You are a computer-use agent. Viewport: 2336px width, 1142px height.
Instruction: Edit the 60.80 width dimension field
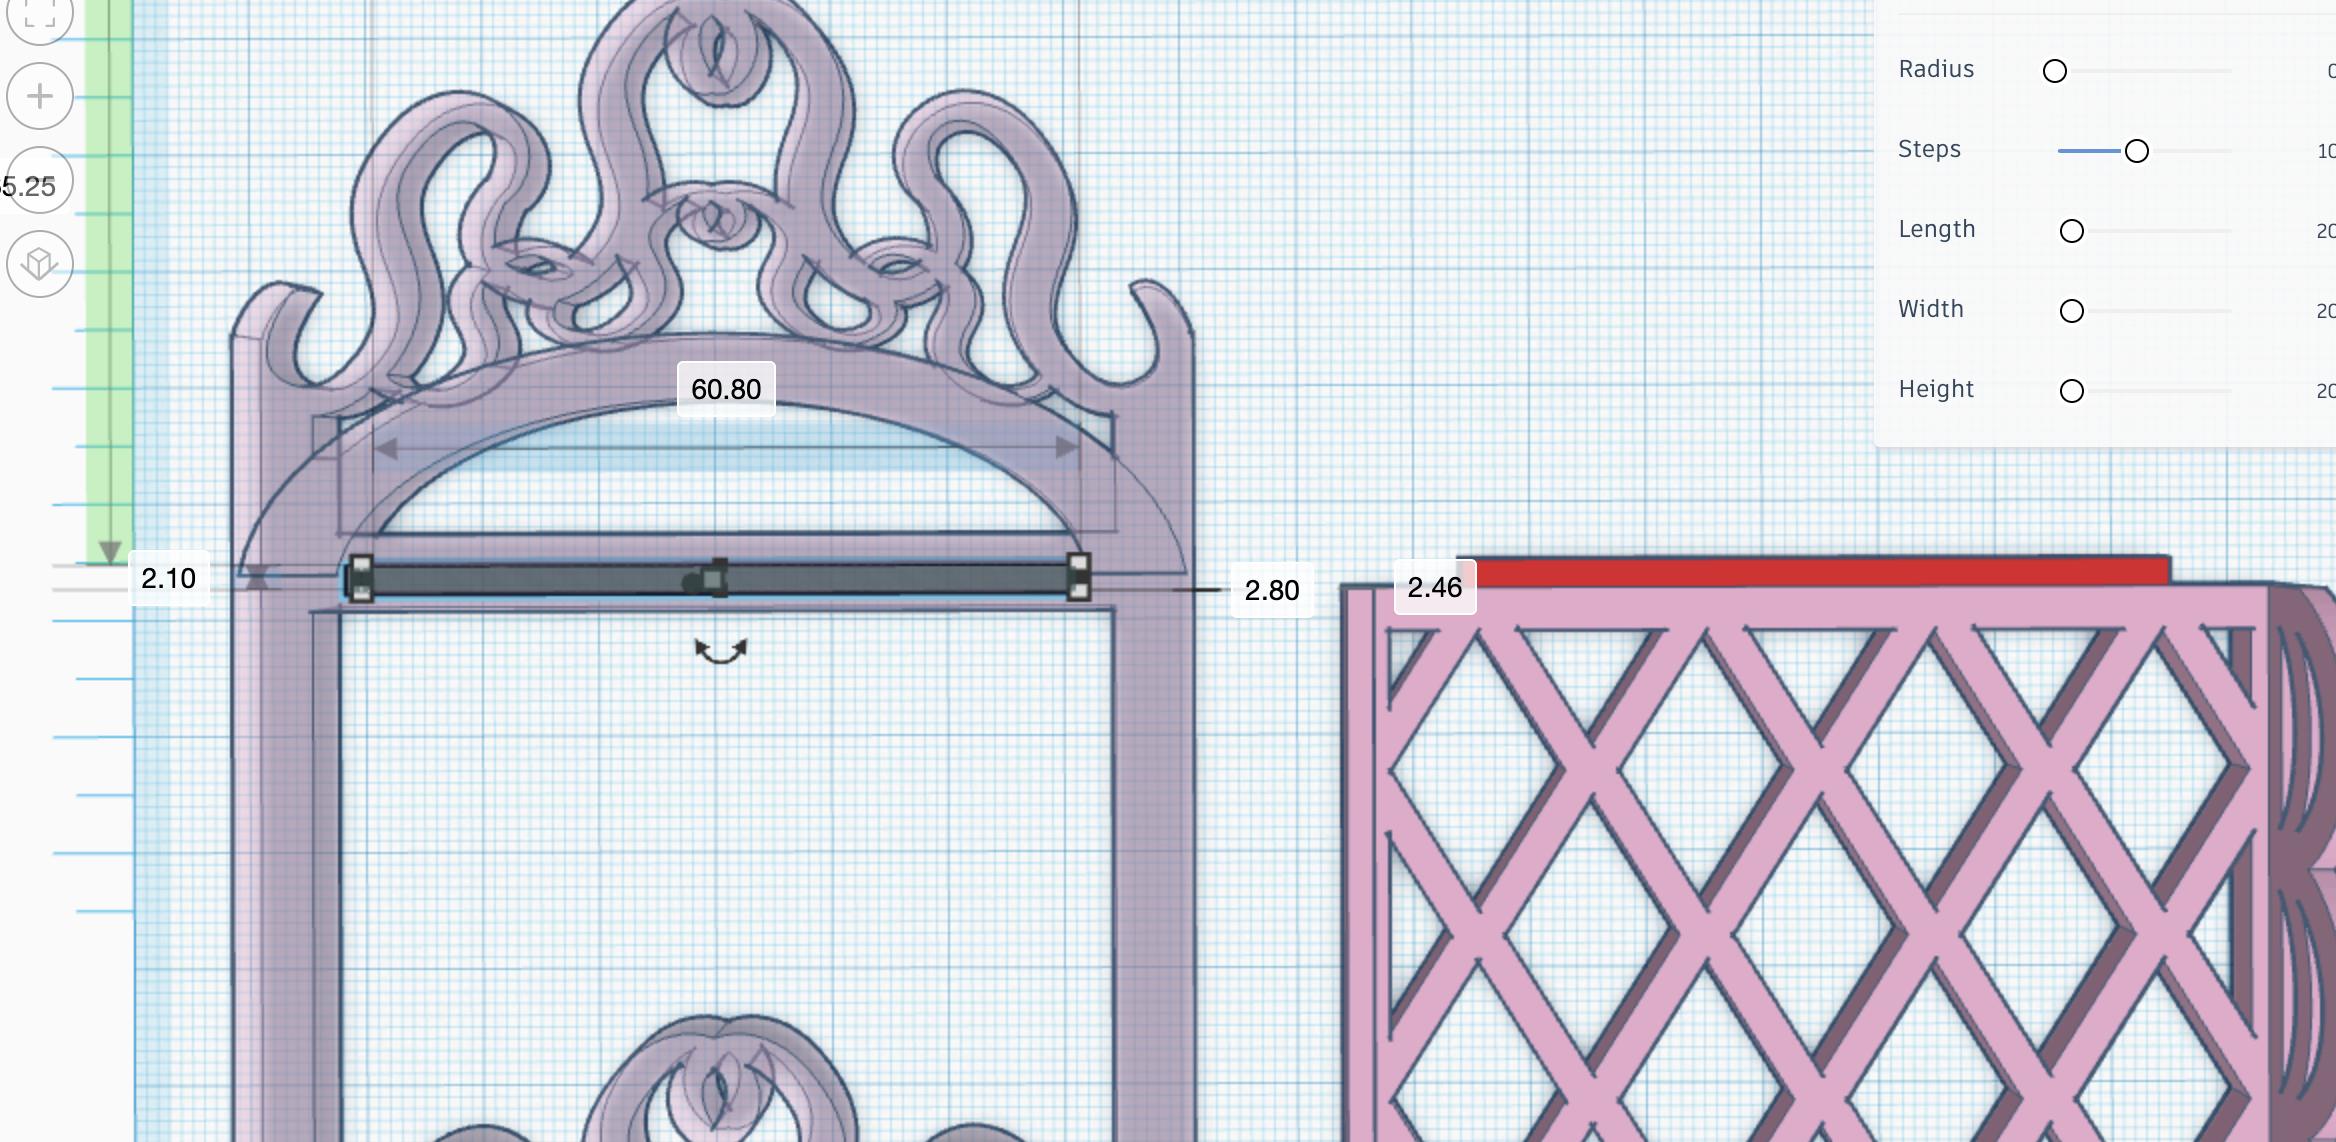pos(726,389)
